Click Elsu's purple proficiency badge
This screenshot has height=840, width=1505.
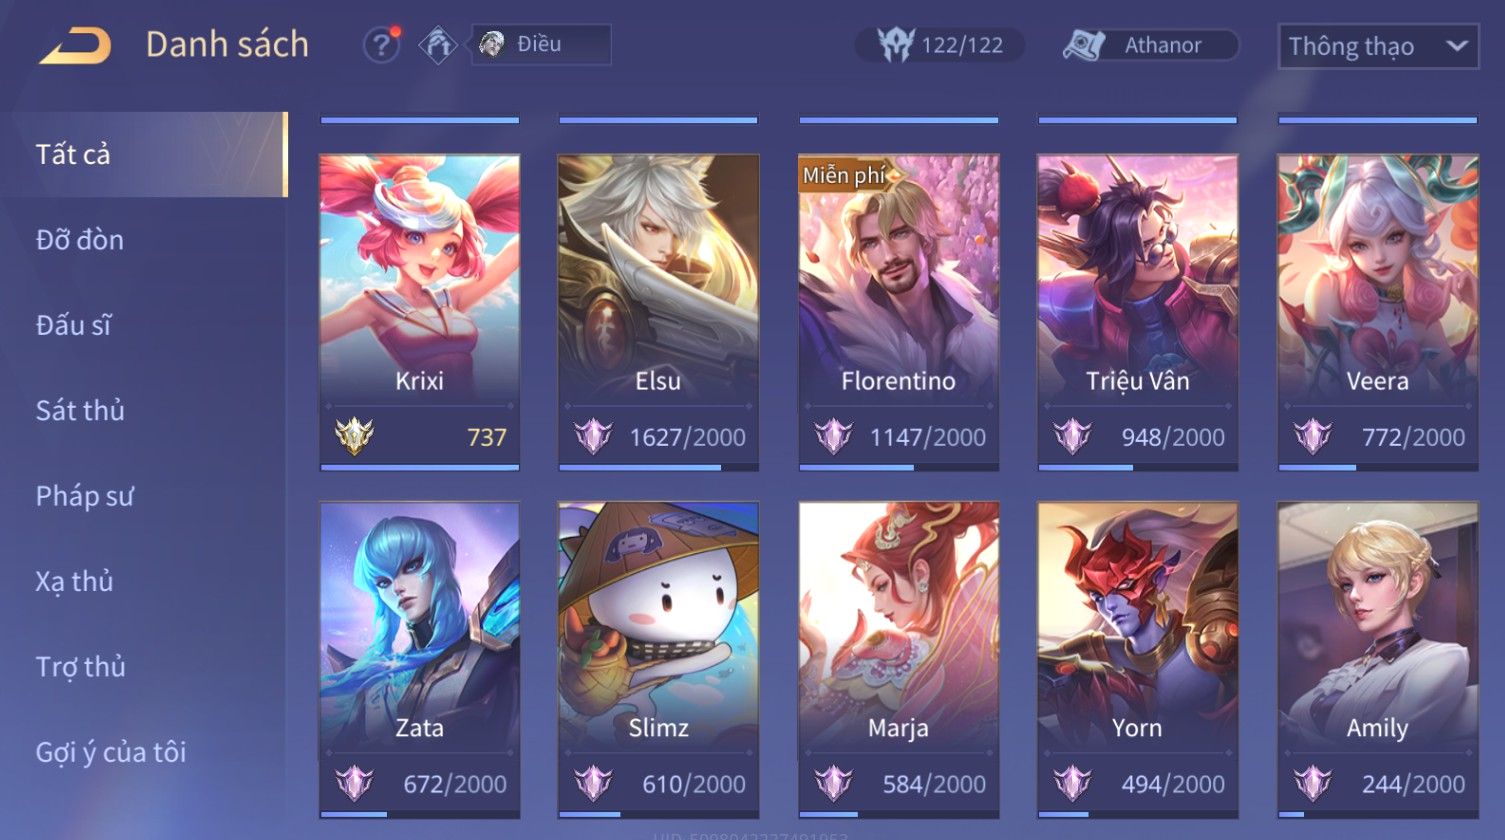pos(592,436)
